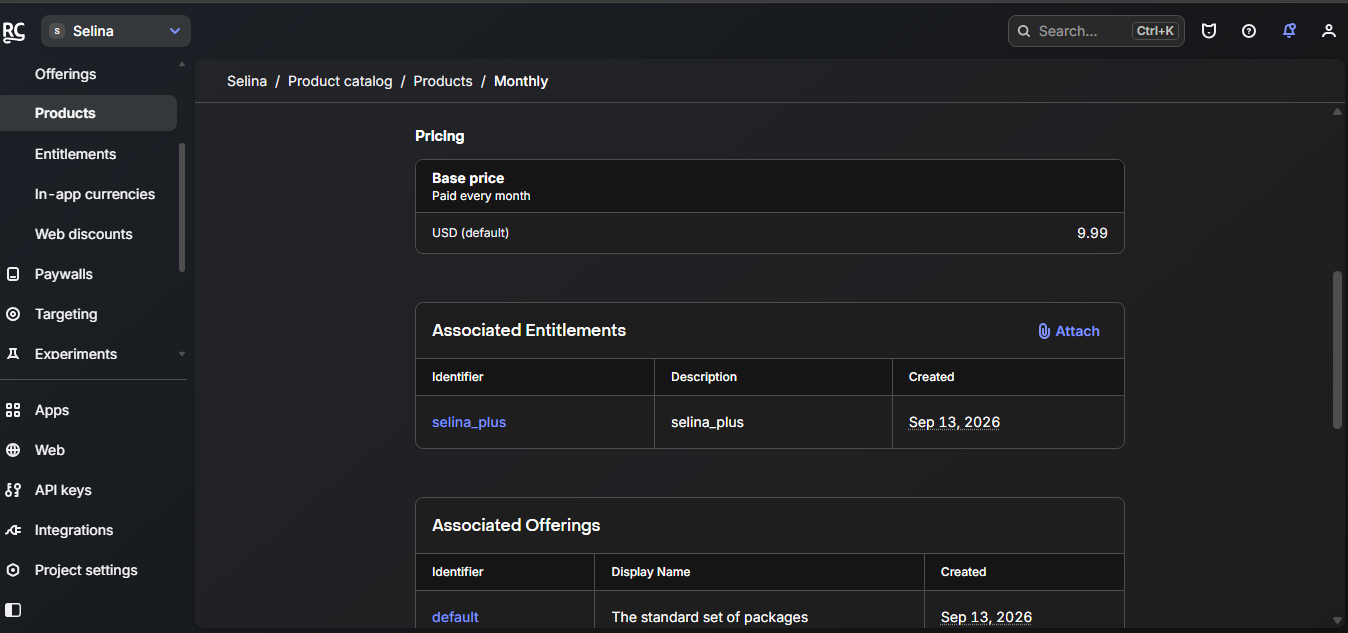The height and width of the screenshot is (633, 1348).
Task: Click the Web globe icon
Action: (13, 450)
